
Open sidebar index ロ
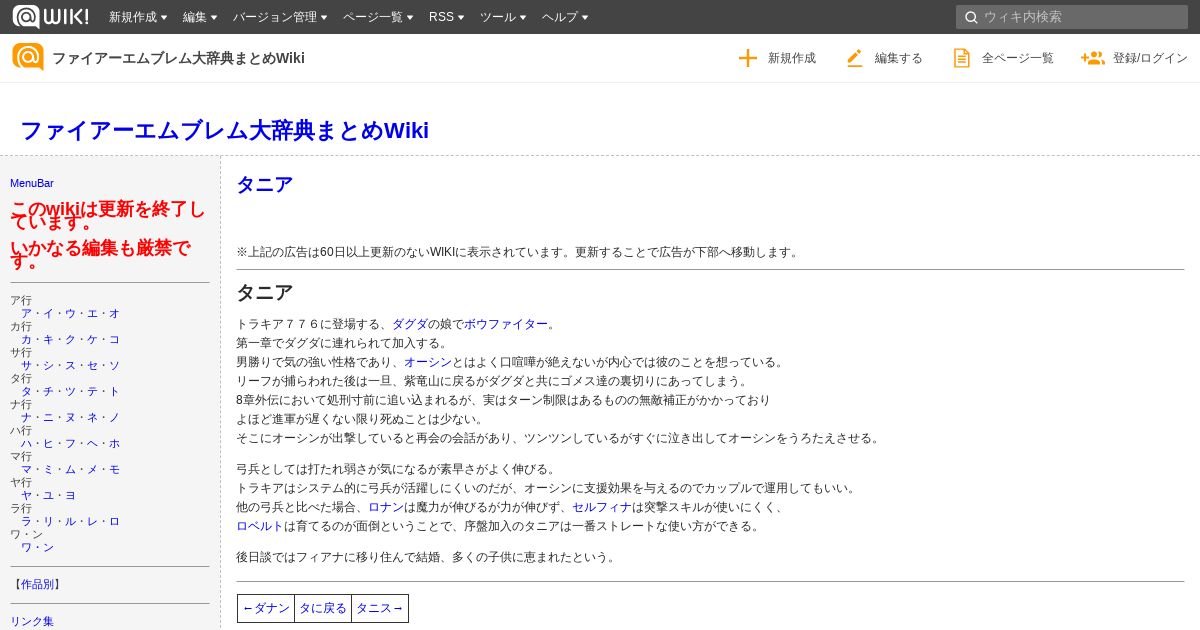(x=114, y=521)
